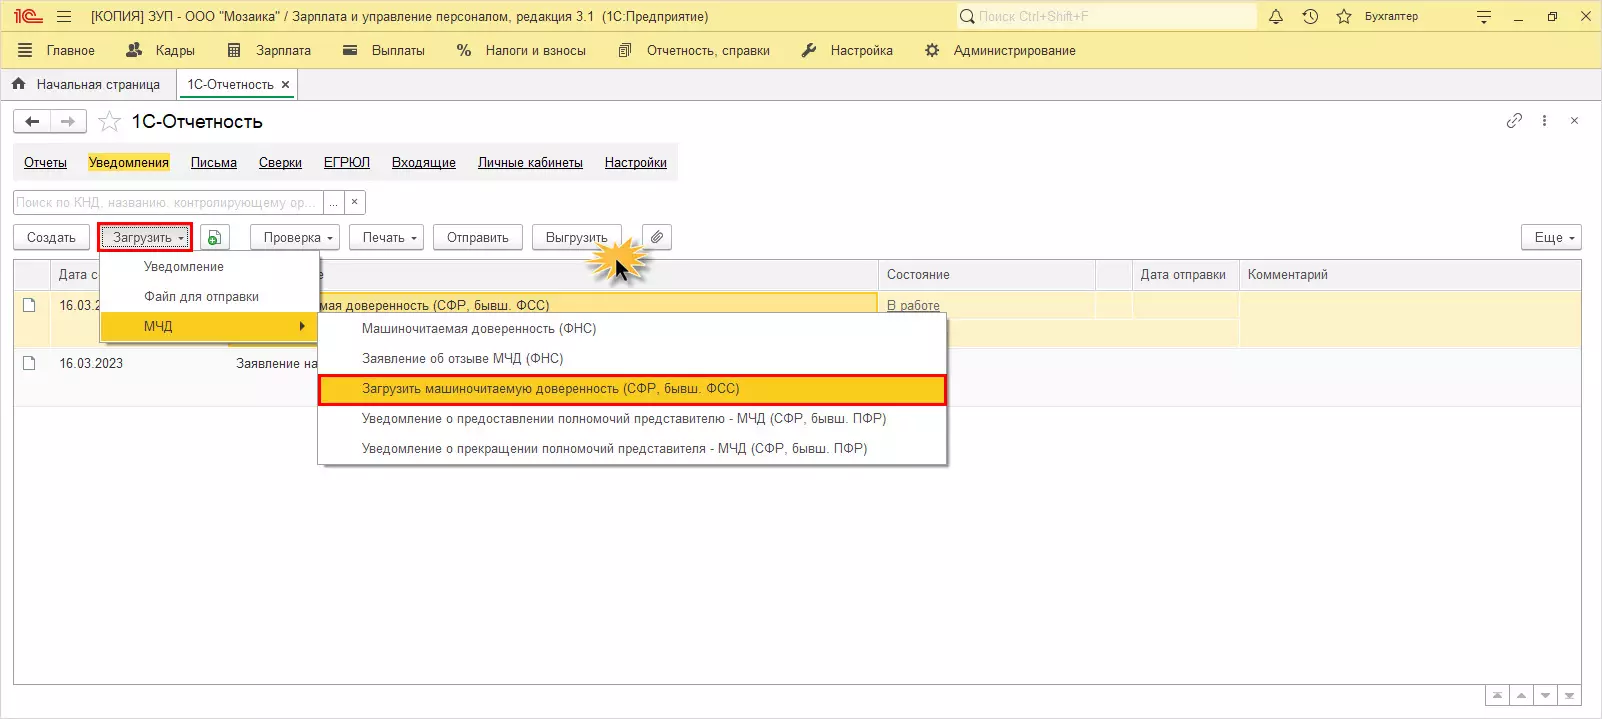Close the 1С-Отчетность tab
Screen dimensions: 1602x719
[285, 85]
